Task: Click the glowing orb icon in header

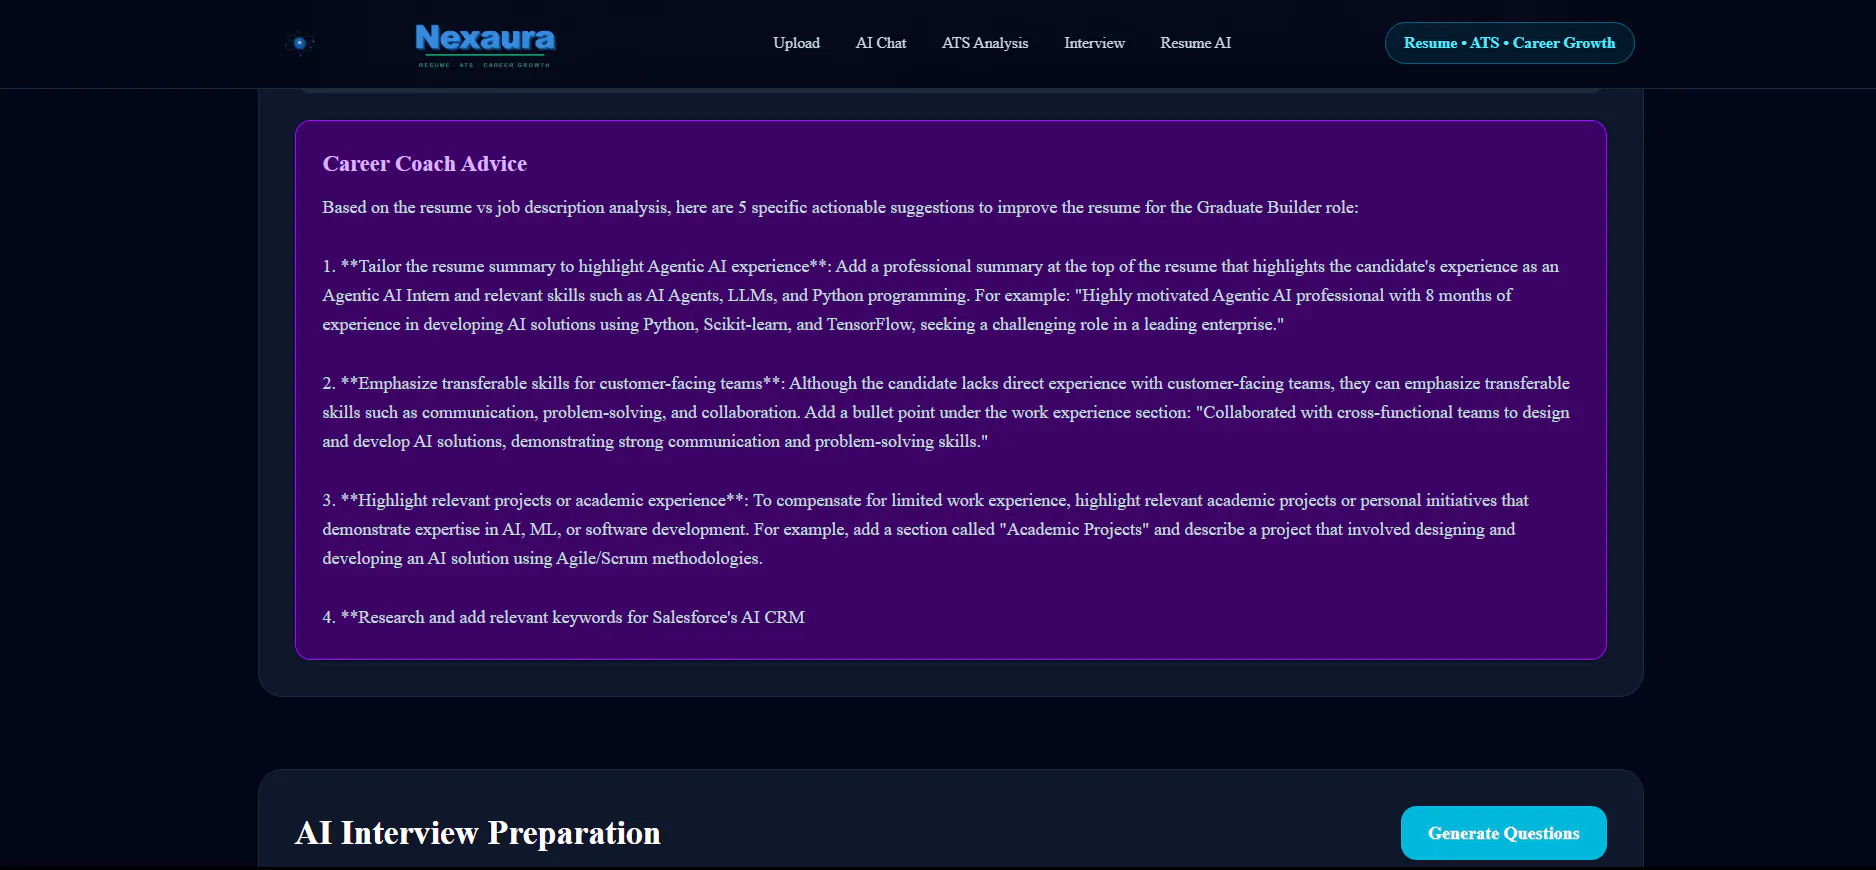Action: (x=299, y=43)
